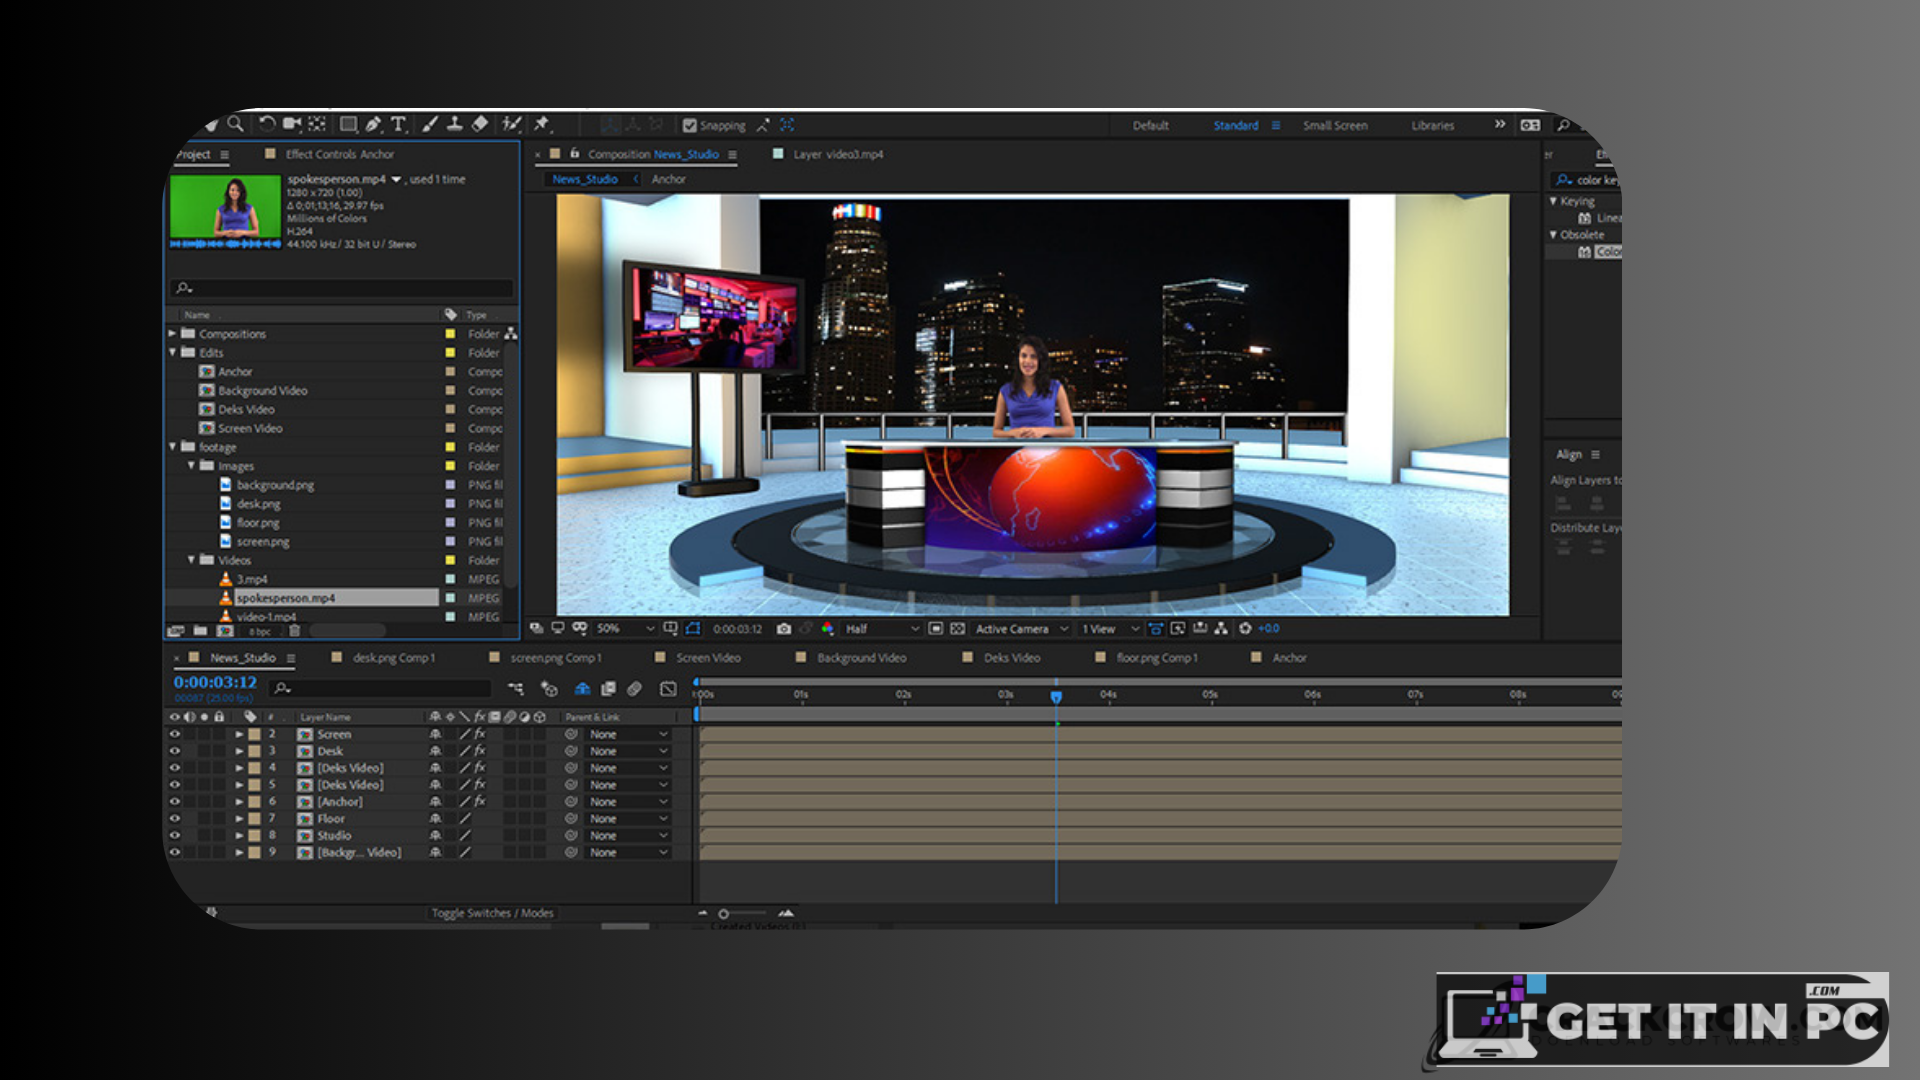Toggle frame blending switch in timeline
1920x1080 pixels.
[x=608, y=689]
